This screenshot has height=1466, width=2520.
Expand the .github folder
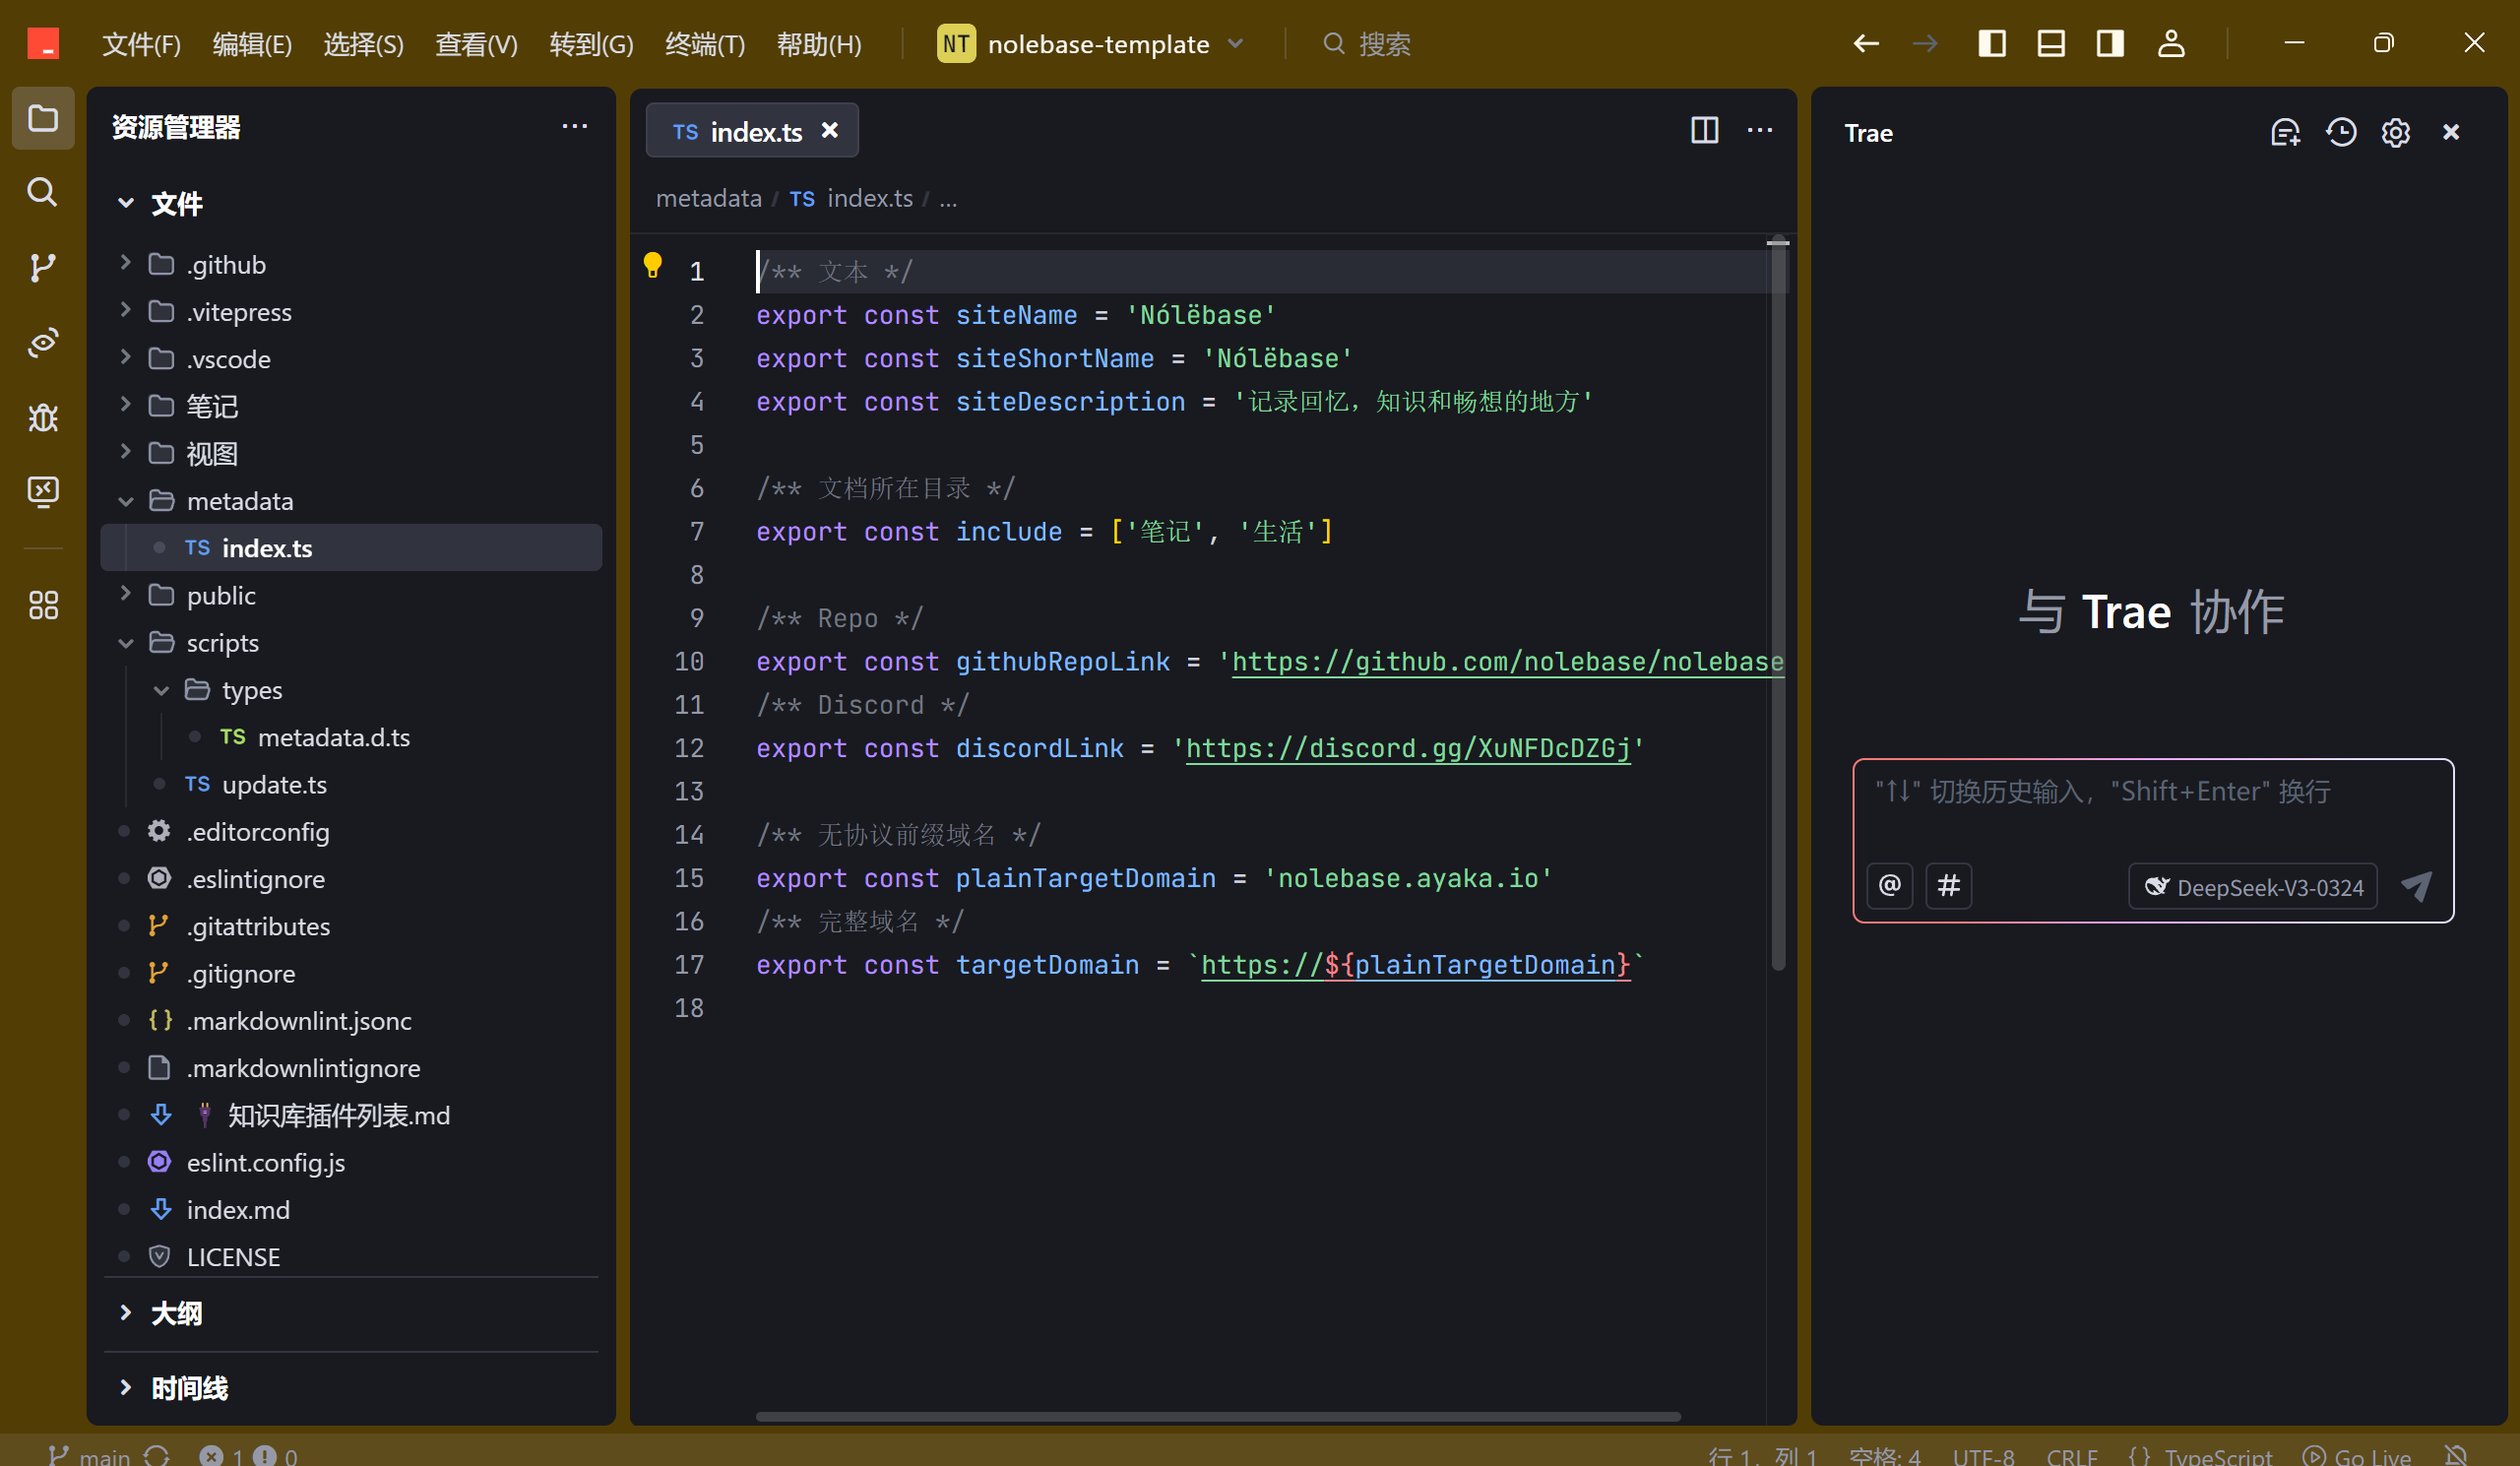[x=125, y=263]
